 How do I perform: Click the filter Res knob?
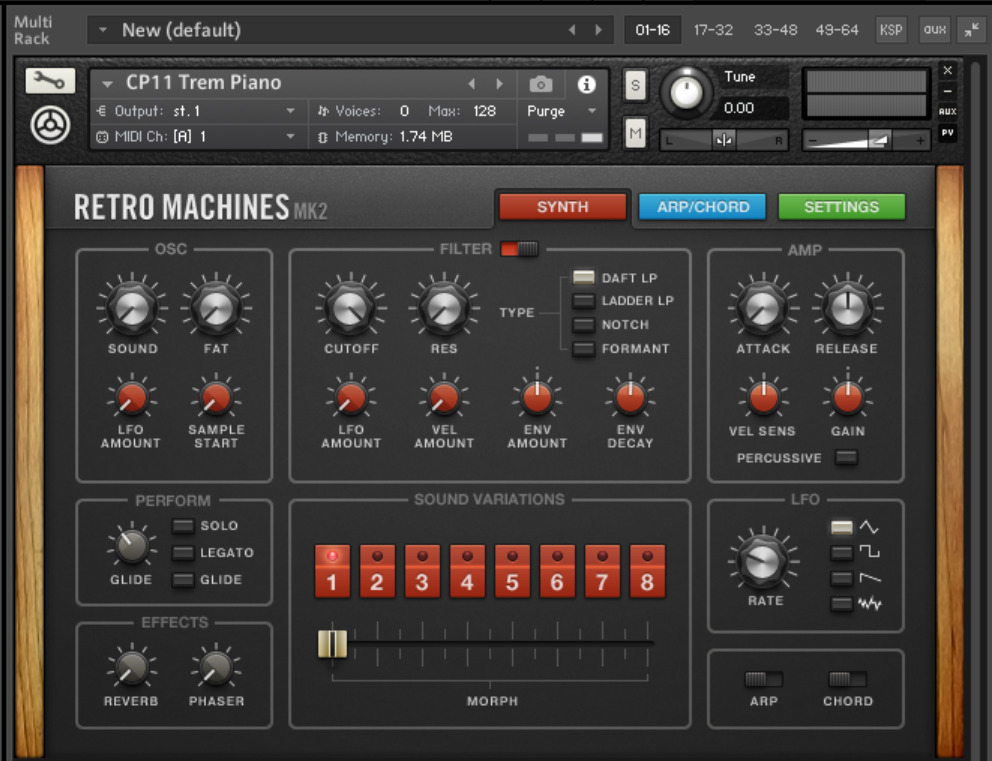pyautogui.click(x=444, y=307)
